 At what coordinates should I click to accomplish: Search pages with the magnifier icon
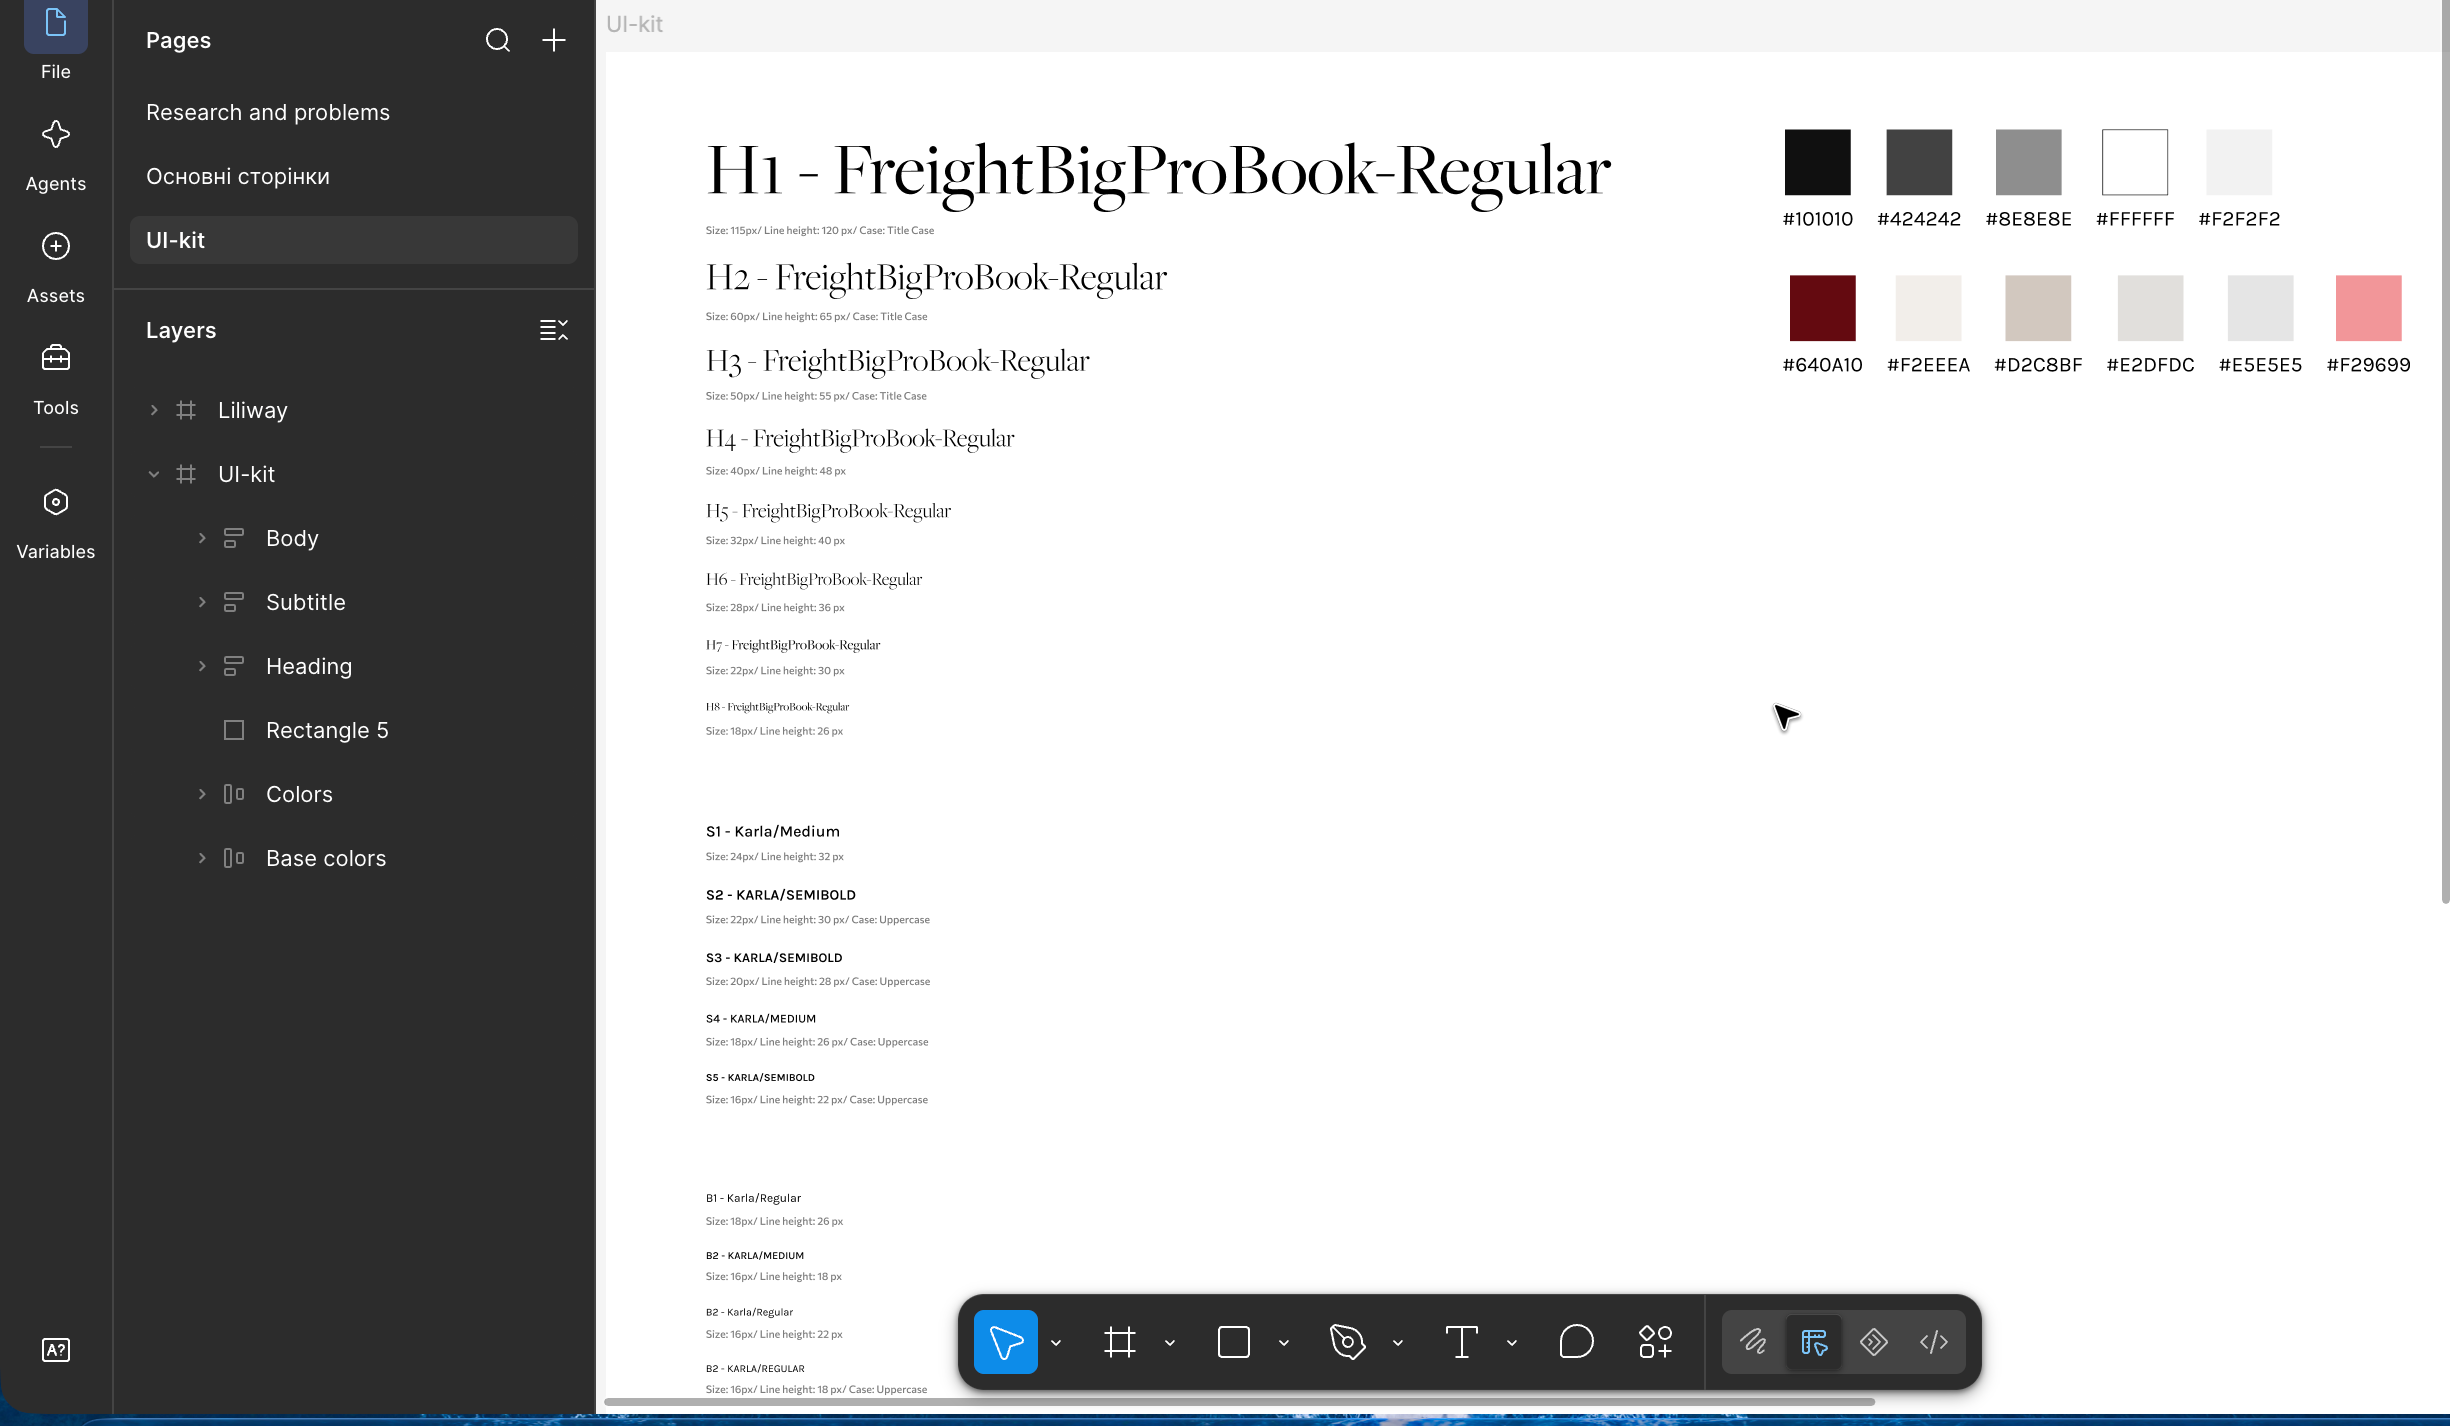coord(498,40)
